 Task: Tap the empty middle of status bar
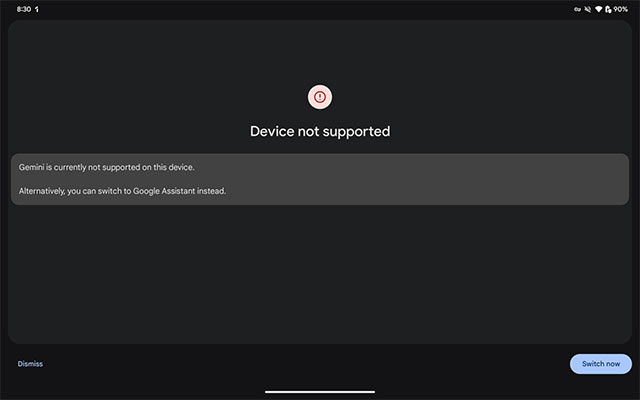tap(300, 9)
